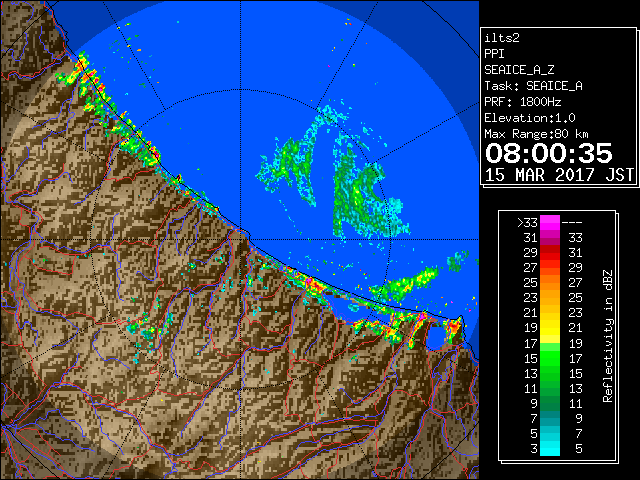Pick the orange 25–27 dBZ swatch

[x=550, y=282]
